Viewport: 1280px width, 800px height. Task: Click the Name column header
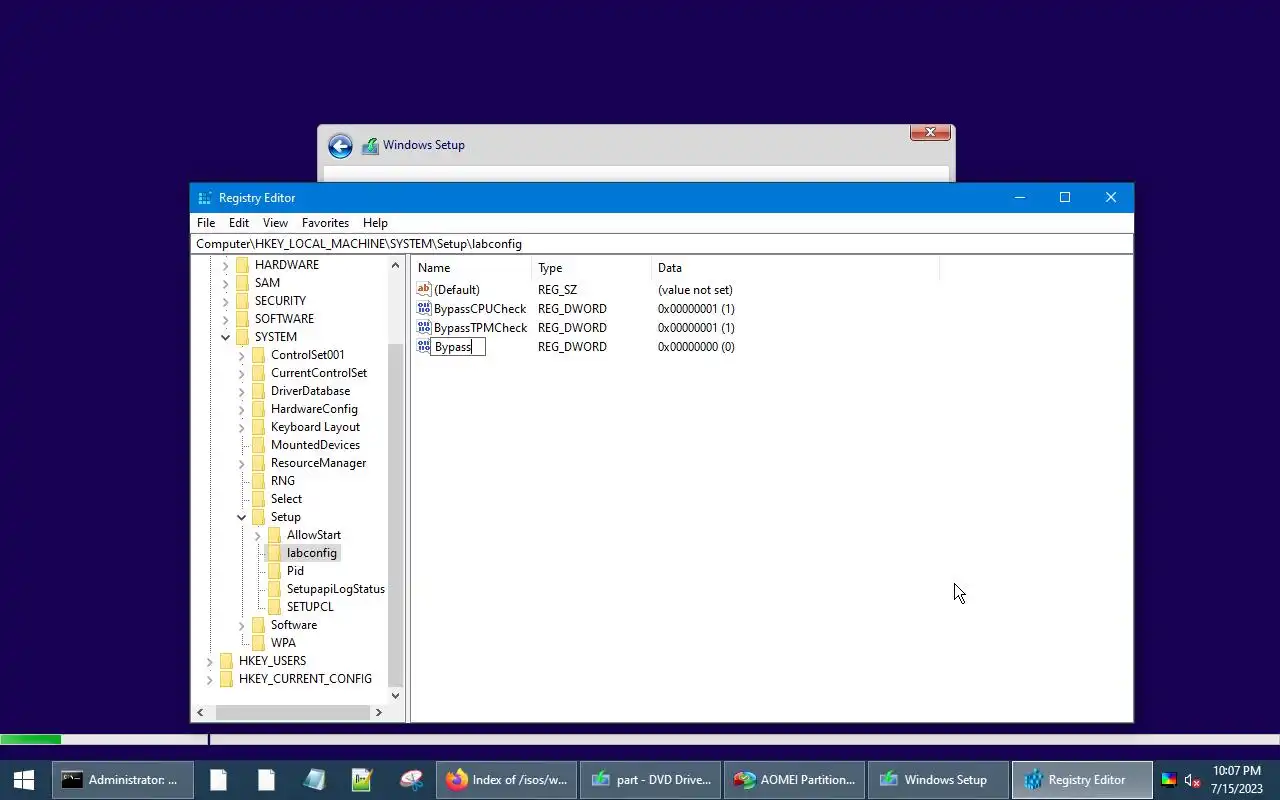coord(471,268)
